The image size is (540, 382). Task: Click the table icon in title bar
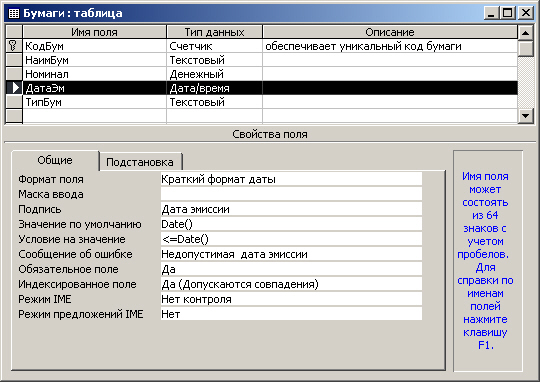coord(14,13)
